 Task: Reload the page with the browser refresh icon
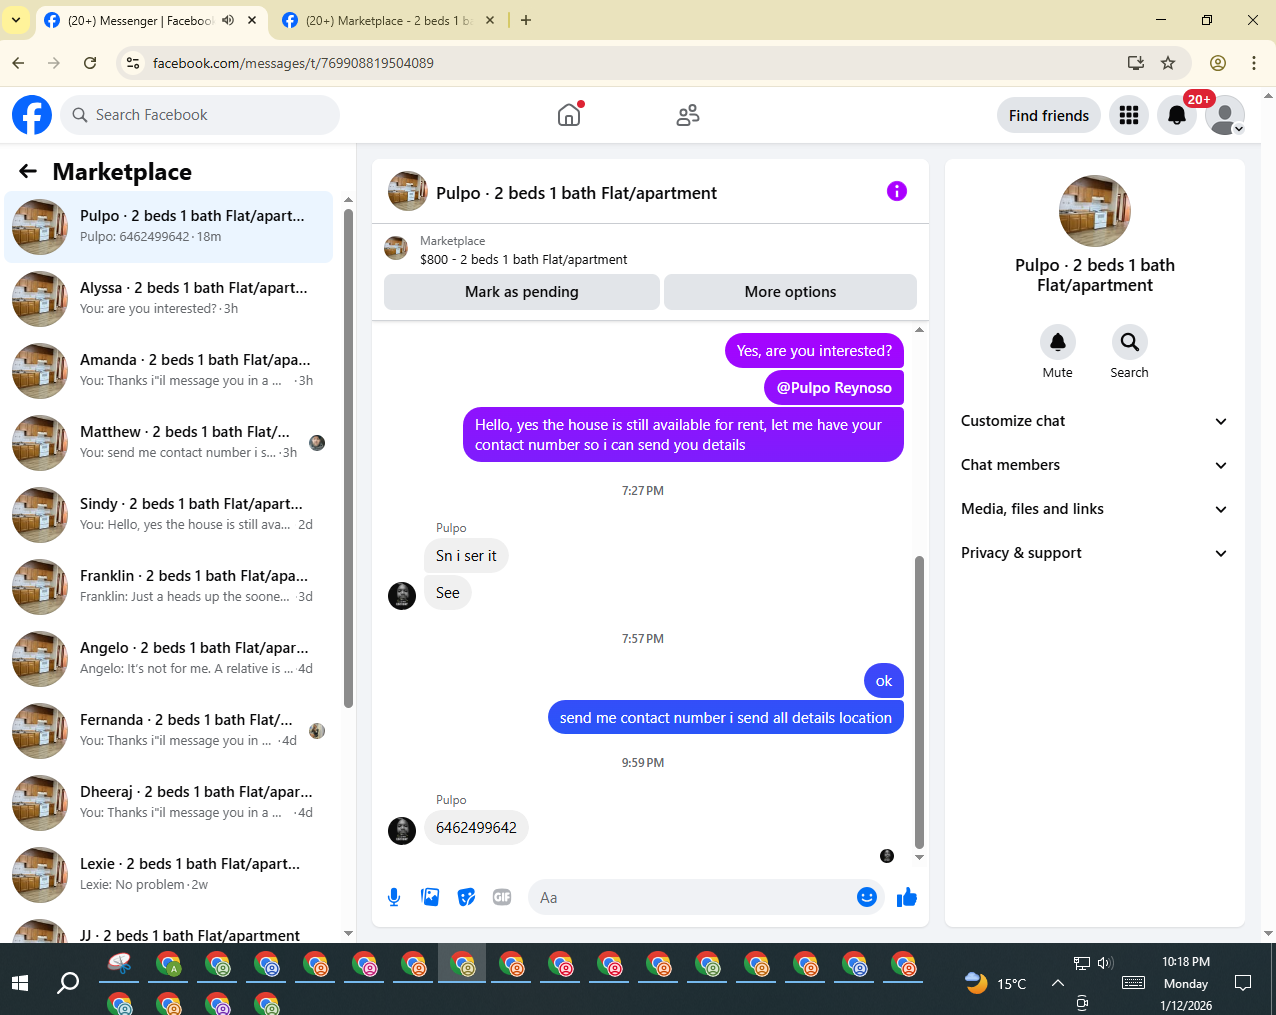pos(90,63)
